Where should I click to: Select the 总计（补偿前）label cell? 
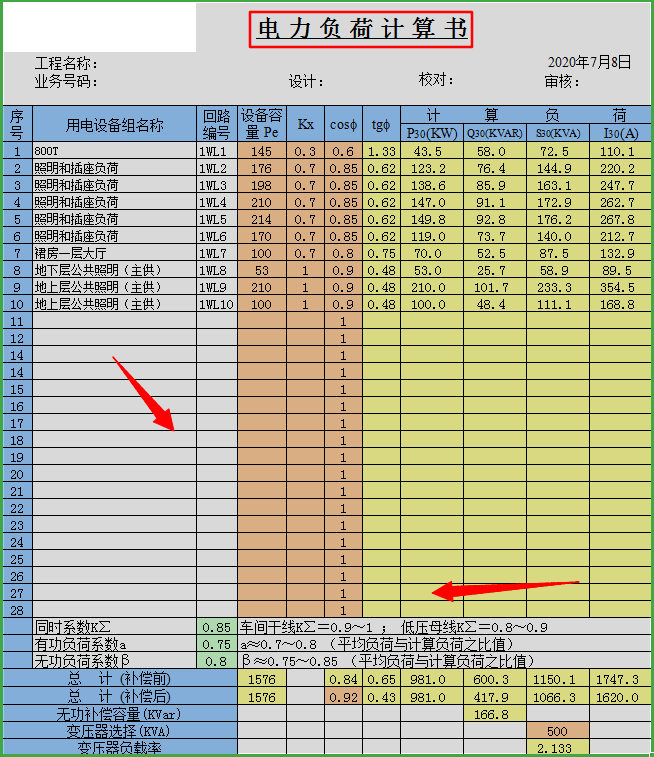pyautogui.click(x=120, y=679)
